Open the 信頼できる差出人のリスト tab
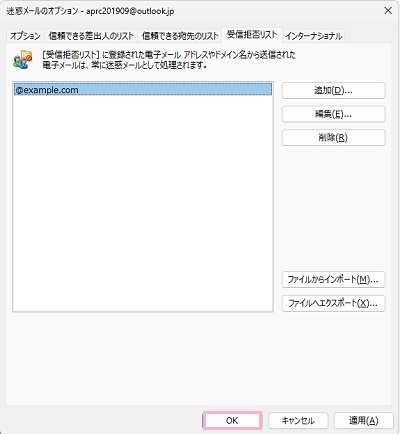Viewport: 400px width, 434px height. 91,36
